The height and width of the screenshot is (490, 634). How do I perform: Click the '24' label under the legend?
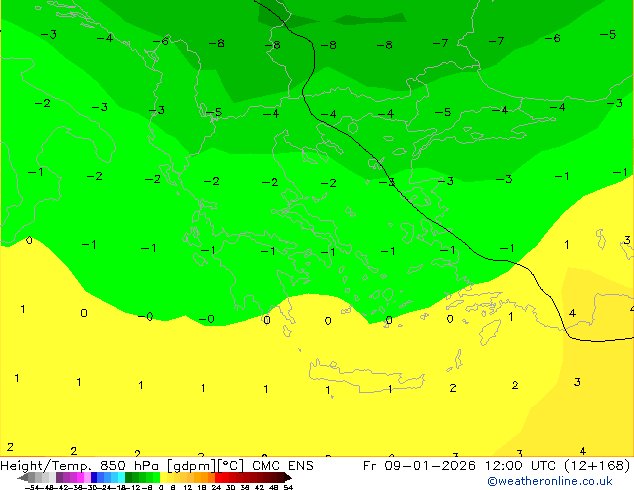[216, 487]
